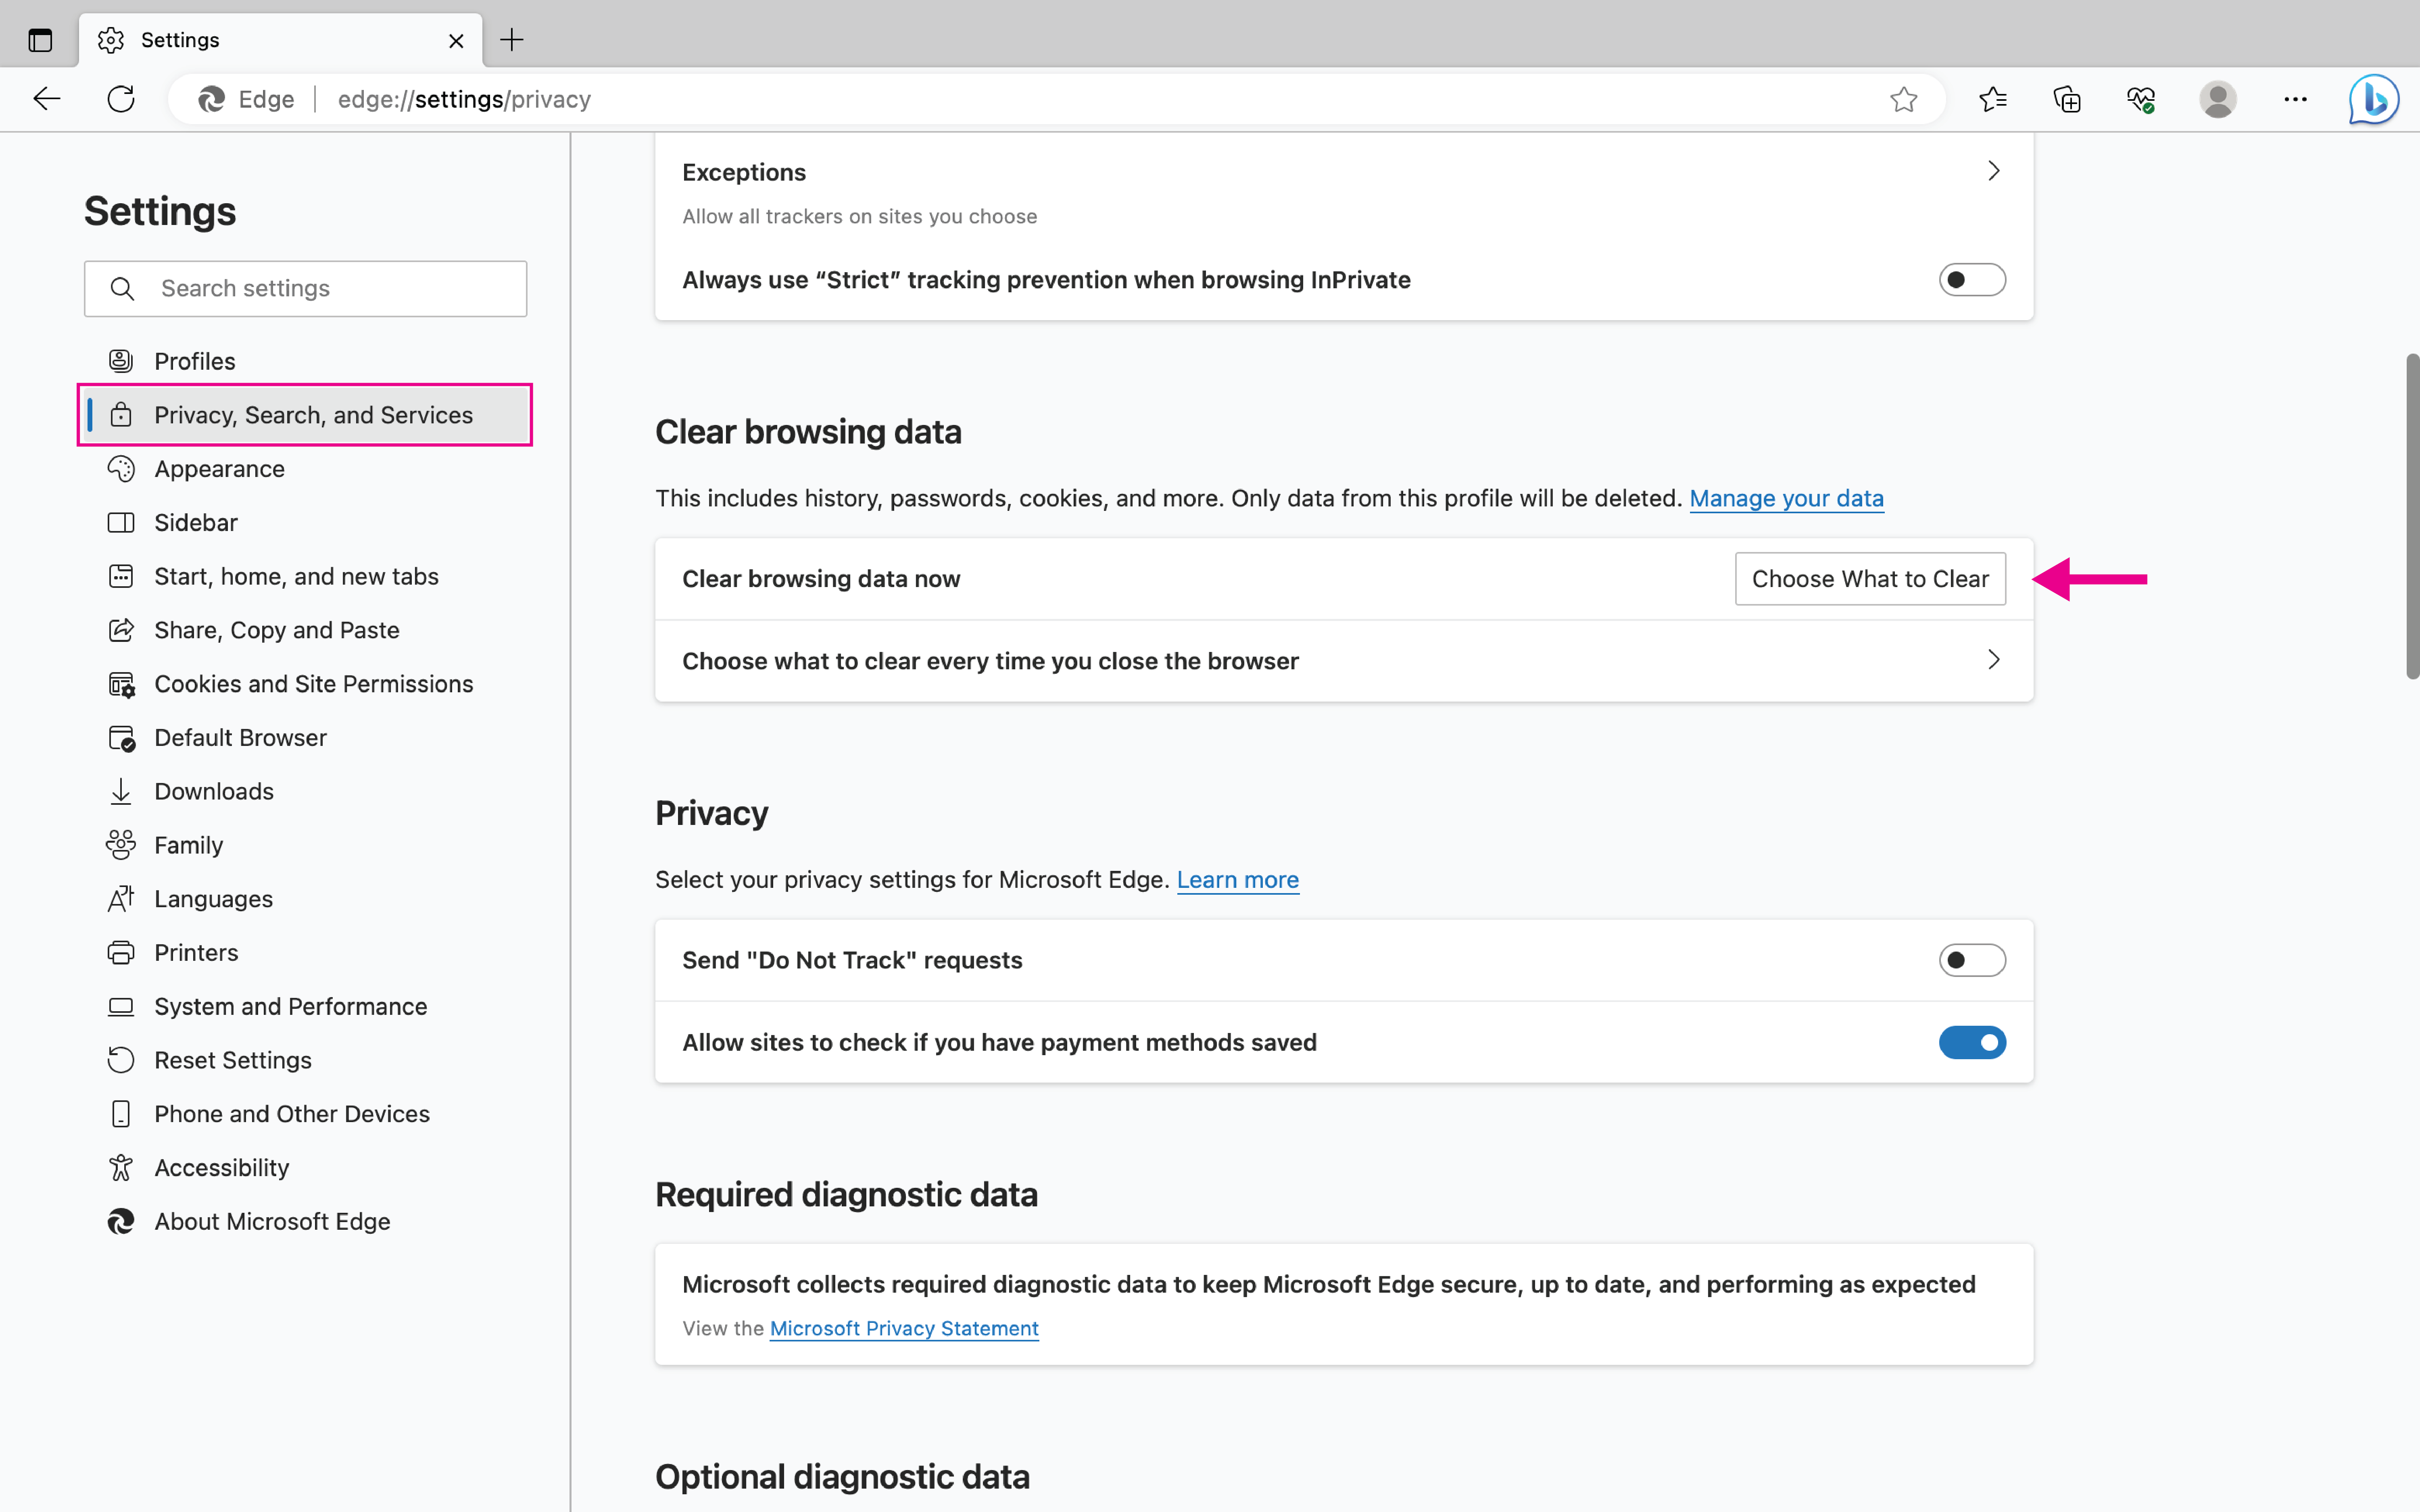
Task: Click the Sidebar panel icon
Action: [x=121, y=523]
